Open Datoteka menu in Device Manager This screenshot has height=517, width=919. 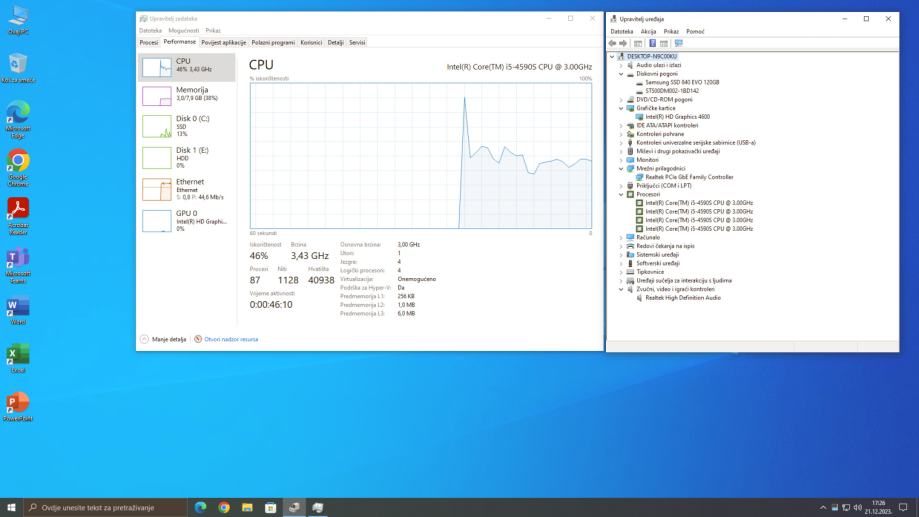622,32
